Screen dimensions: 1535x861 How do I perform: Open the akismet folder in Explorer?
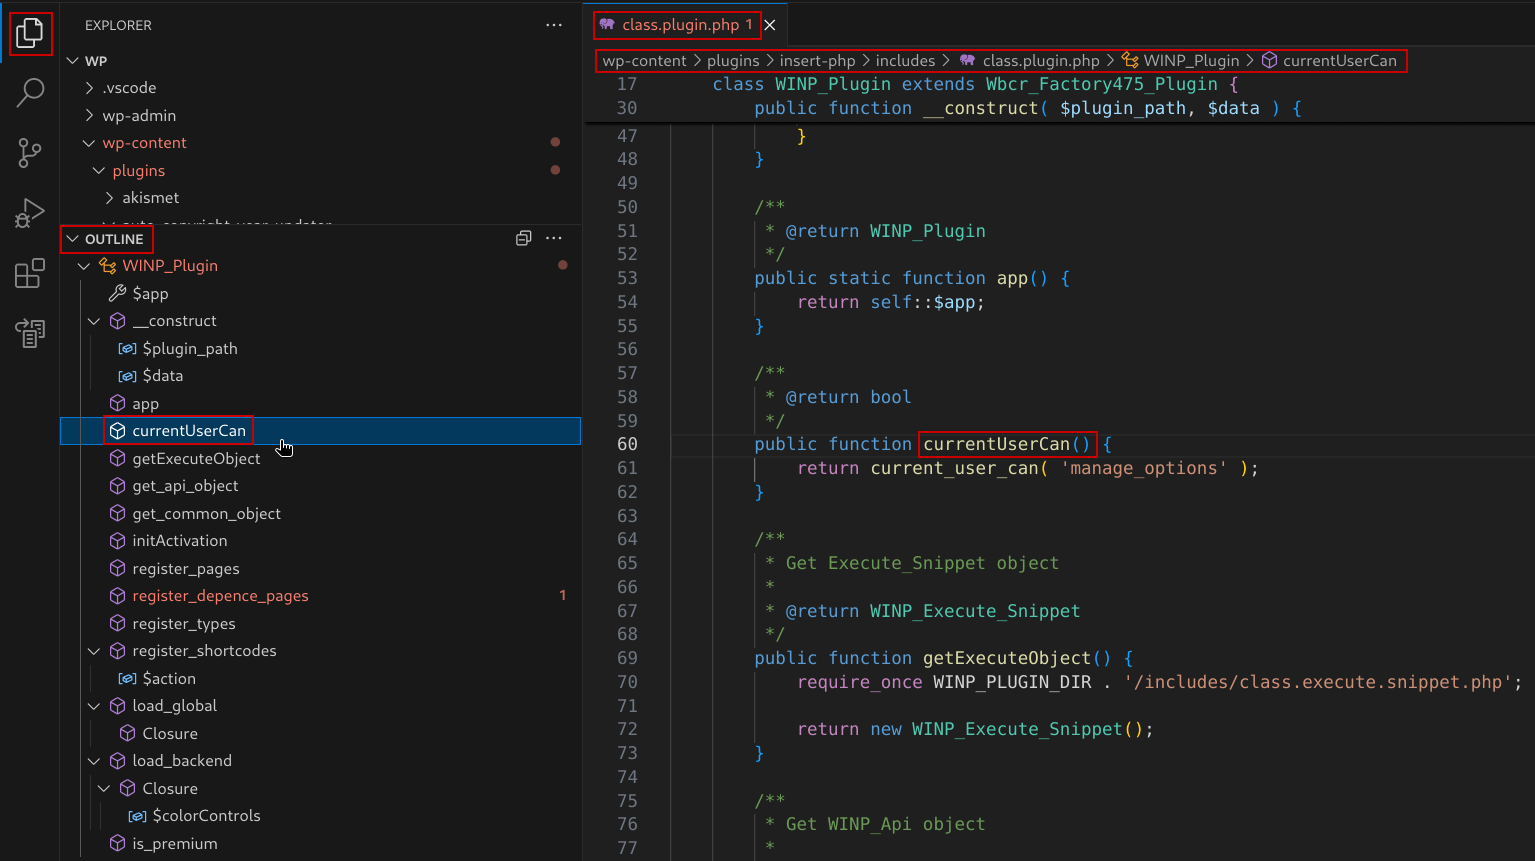tap(150, 198)
